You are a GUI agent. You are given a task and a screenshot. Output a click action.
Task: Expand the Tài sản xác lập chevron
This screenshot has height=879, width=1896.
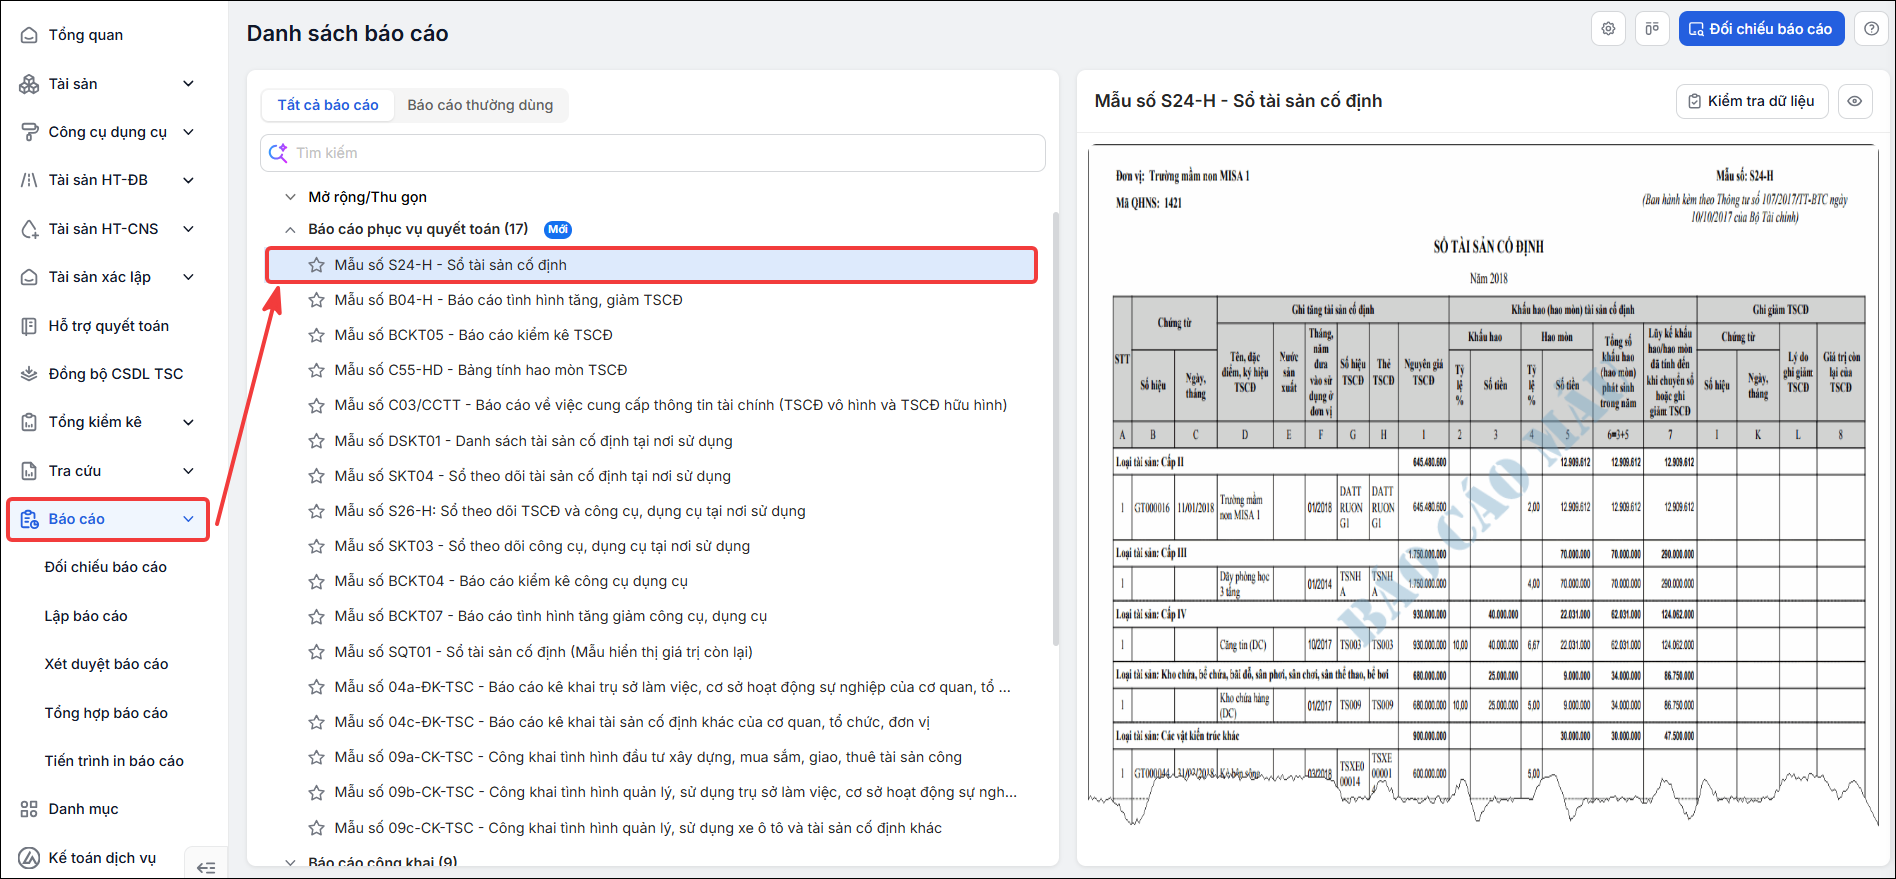(x=188, y=277)
